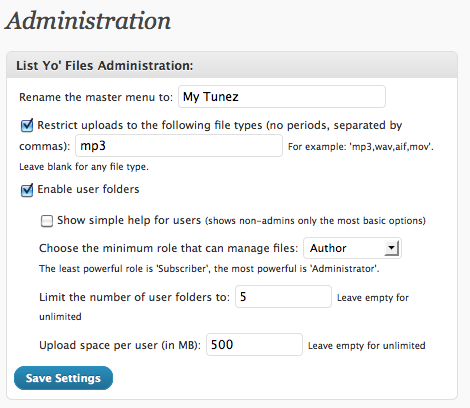The width and height of the screenshot is (470, 408).
Task: Click 'Limit the number of user folders to' label
Action: (134, 297)
